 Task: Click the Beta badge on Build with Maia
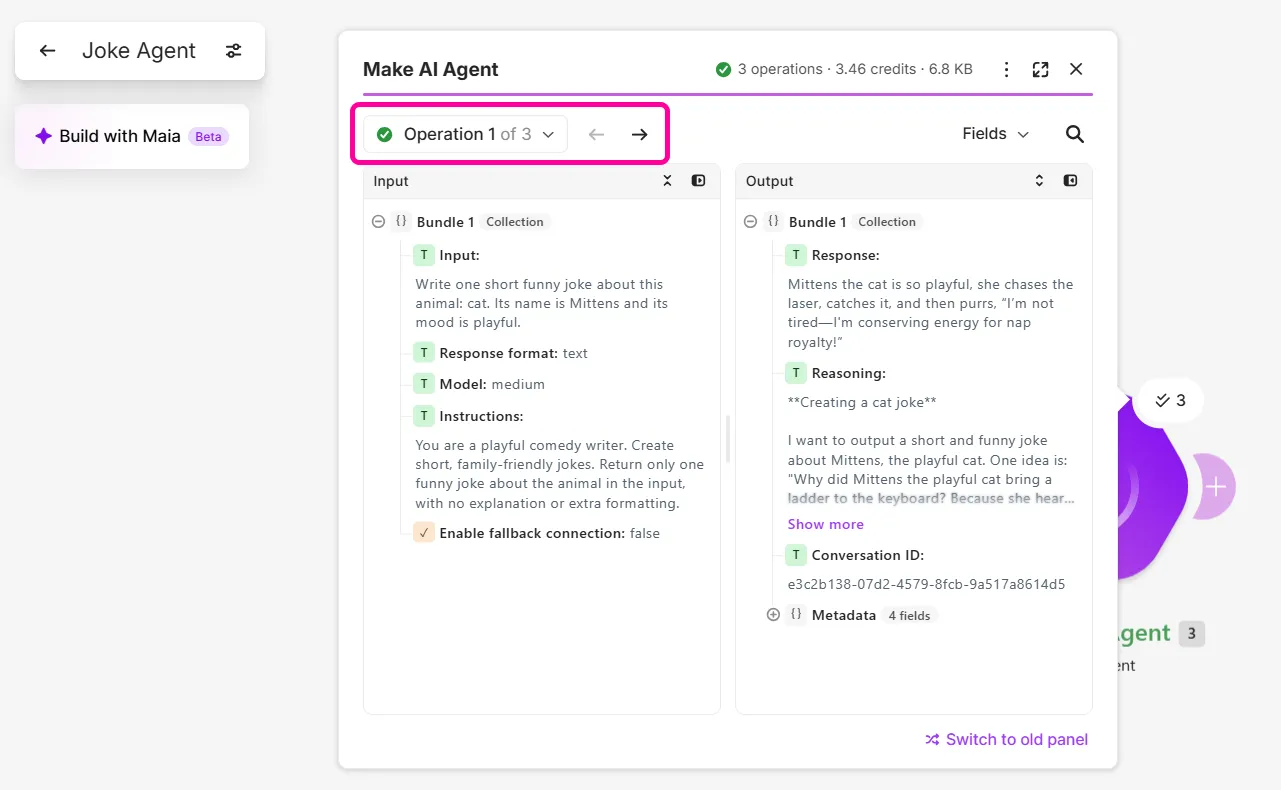tap(208, 137)
